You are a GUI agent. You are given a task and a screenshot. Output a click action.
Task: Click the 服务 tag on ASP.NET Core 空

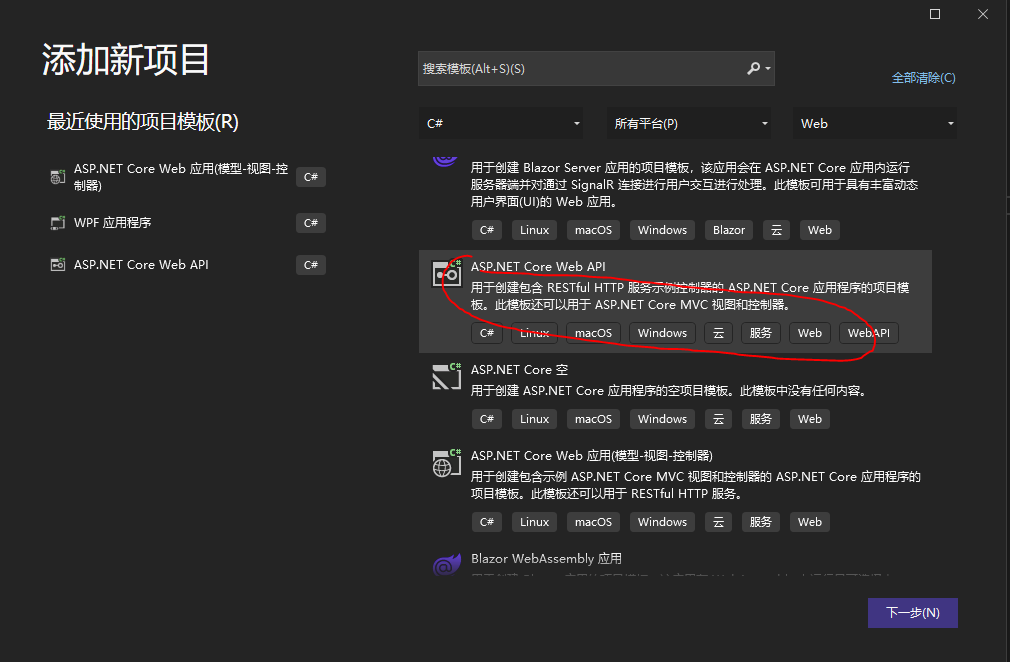pyautogui.click(x=760, y=419)
